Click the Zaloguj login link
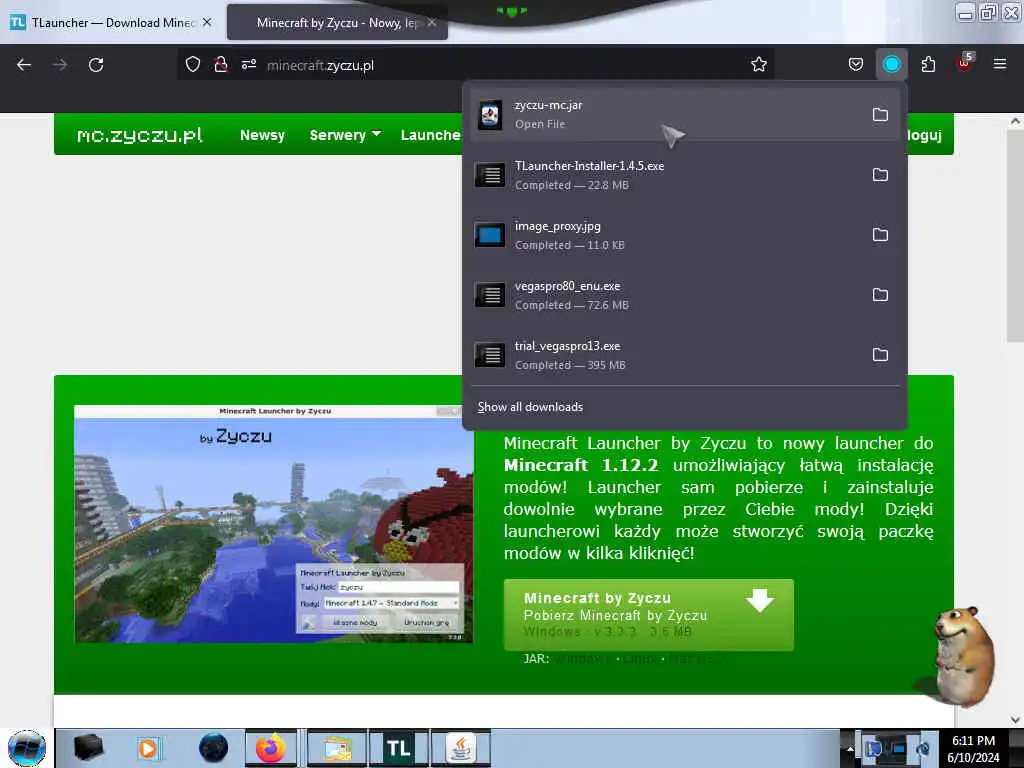The height and width of the screenshot is (768, 1024). point(923,135)
